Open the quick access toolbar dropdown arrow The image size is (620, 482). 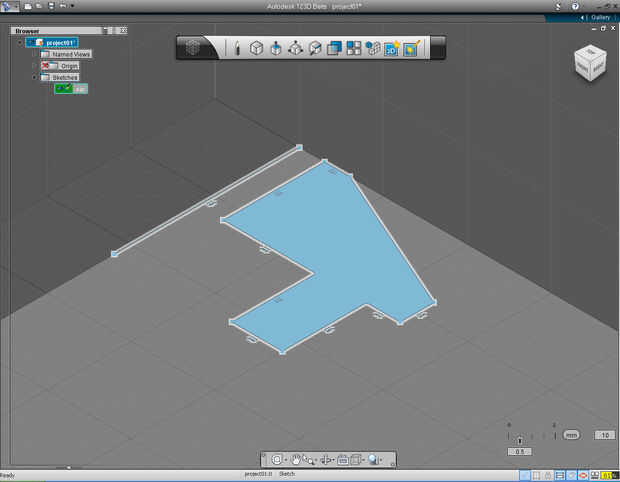72,6
